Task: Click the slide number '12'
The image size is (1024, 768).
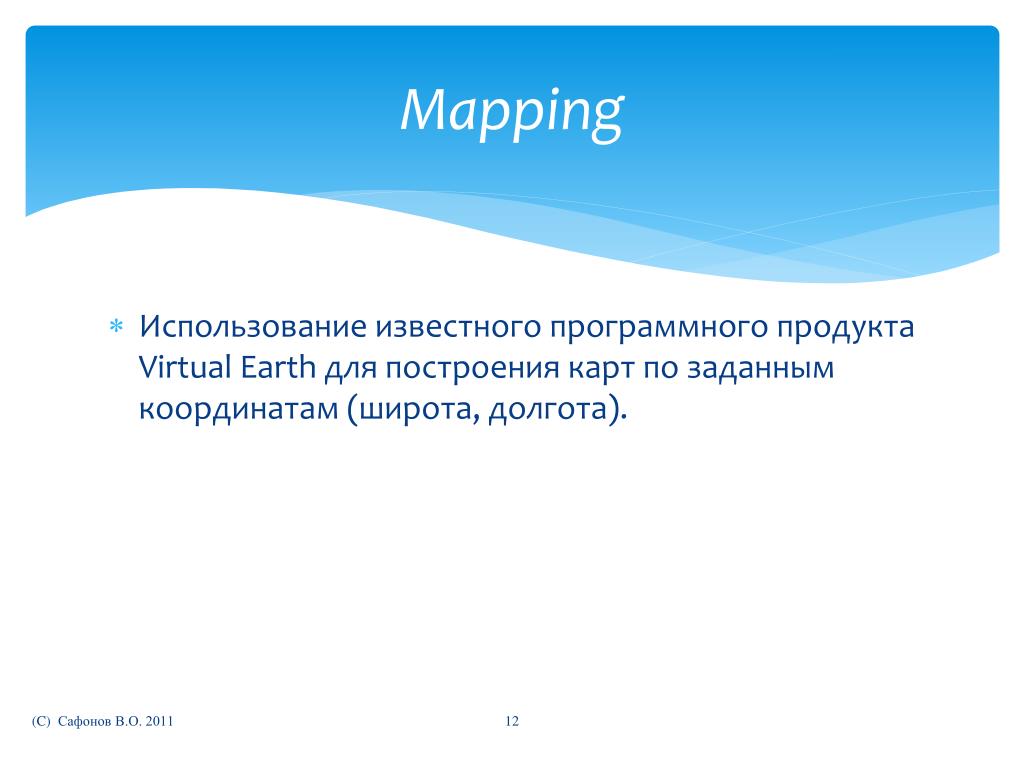Action: coord(512,721)
